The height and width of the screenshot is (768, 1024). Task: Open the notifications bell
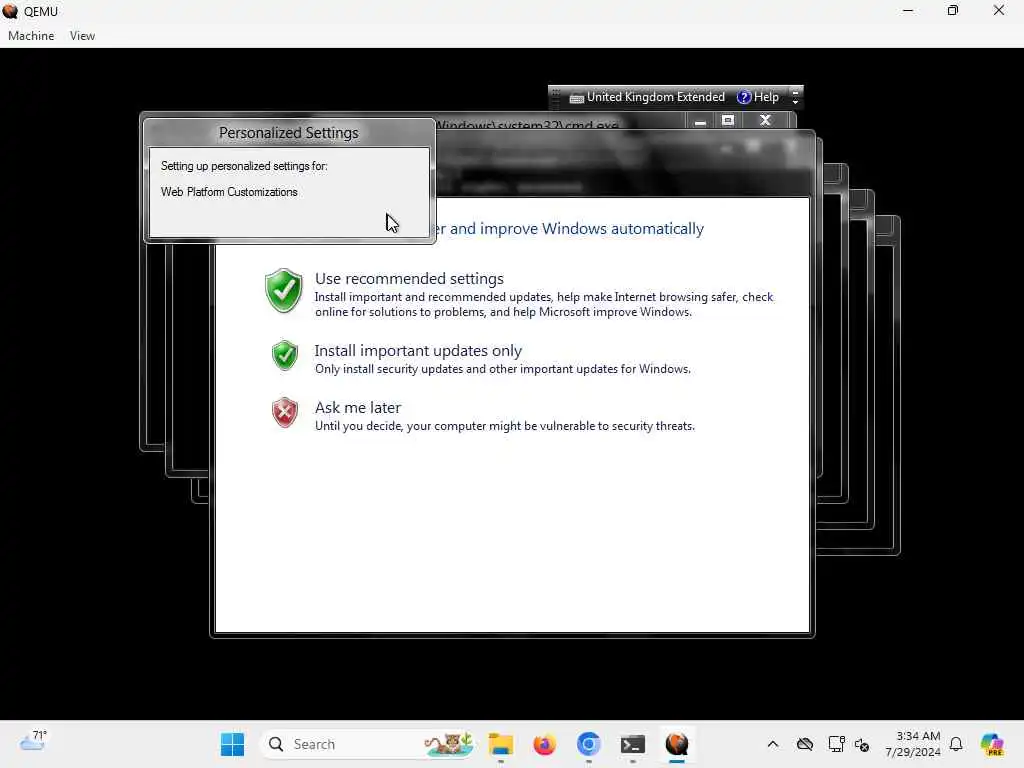pyautogui.click(x=956, y=744)
